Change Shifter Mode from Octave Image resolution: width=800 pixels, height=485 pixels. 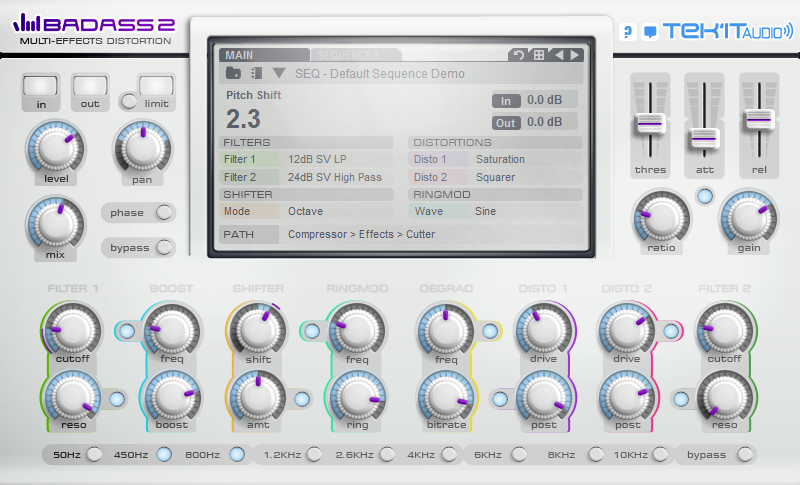306,211
